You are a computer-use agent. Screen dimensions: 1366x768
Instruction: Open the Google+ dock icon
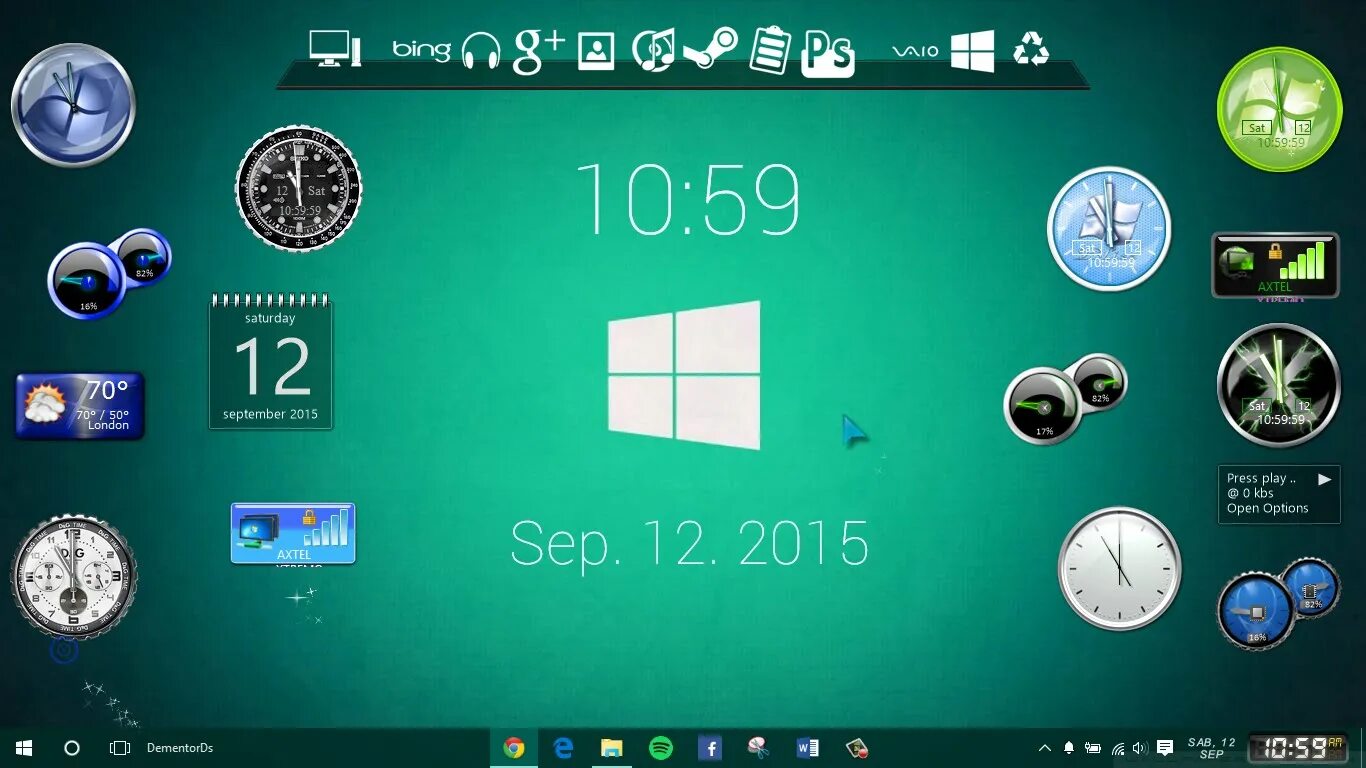pos(539,51)
